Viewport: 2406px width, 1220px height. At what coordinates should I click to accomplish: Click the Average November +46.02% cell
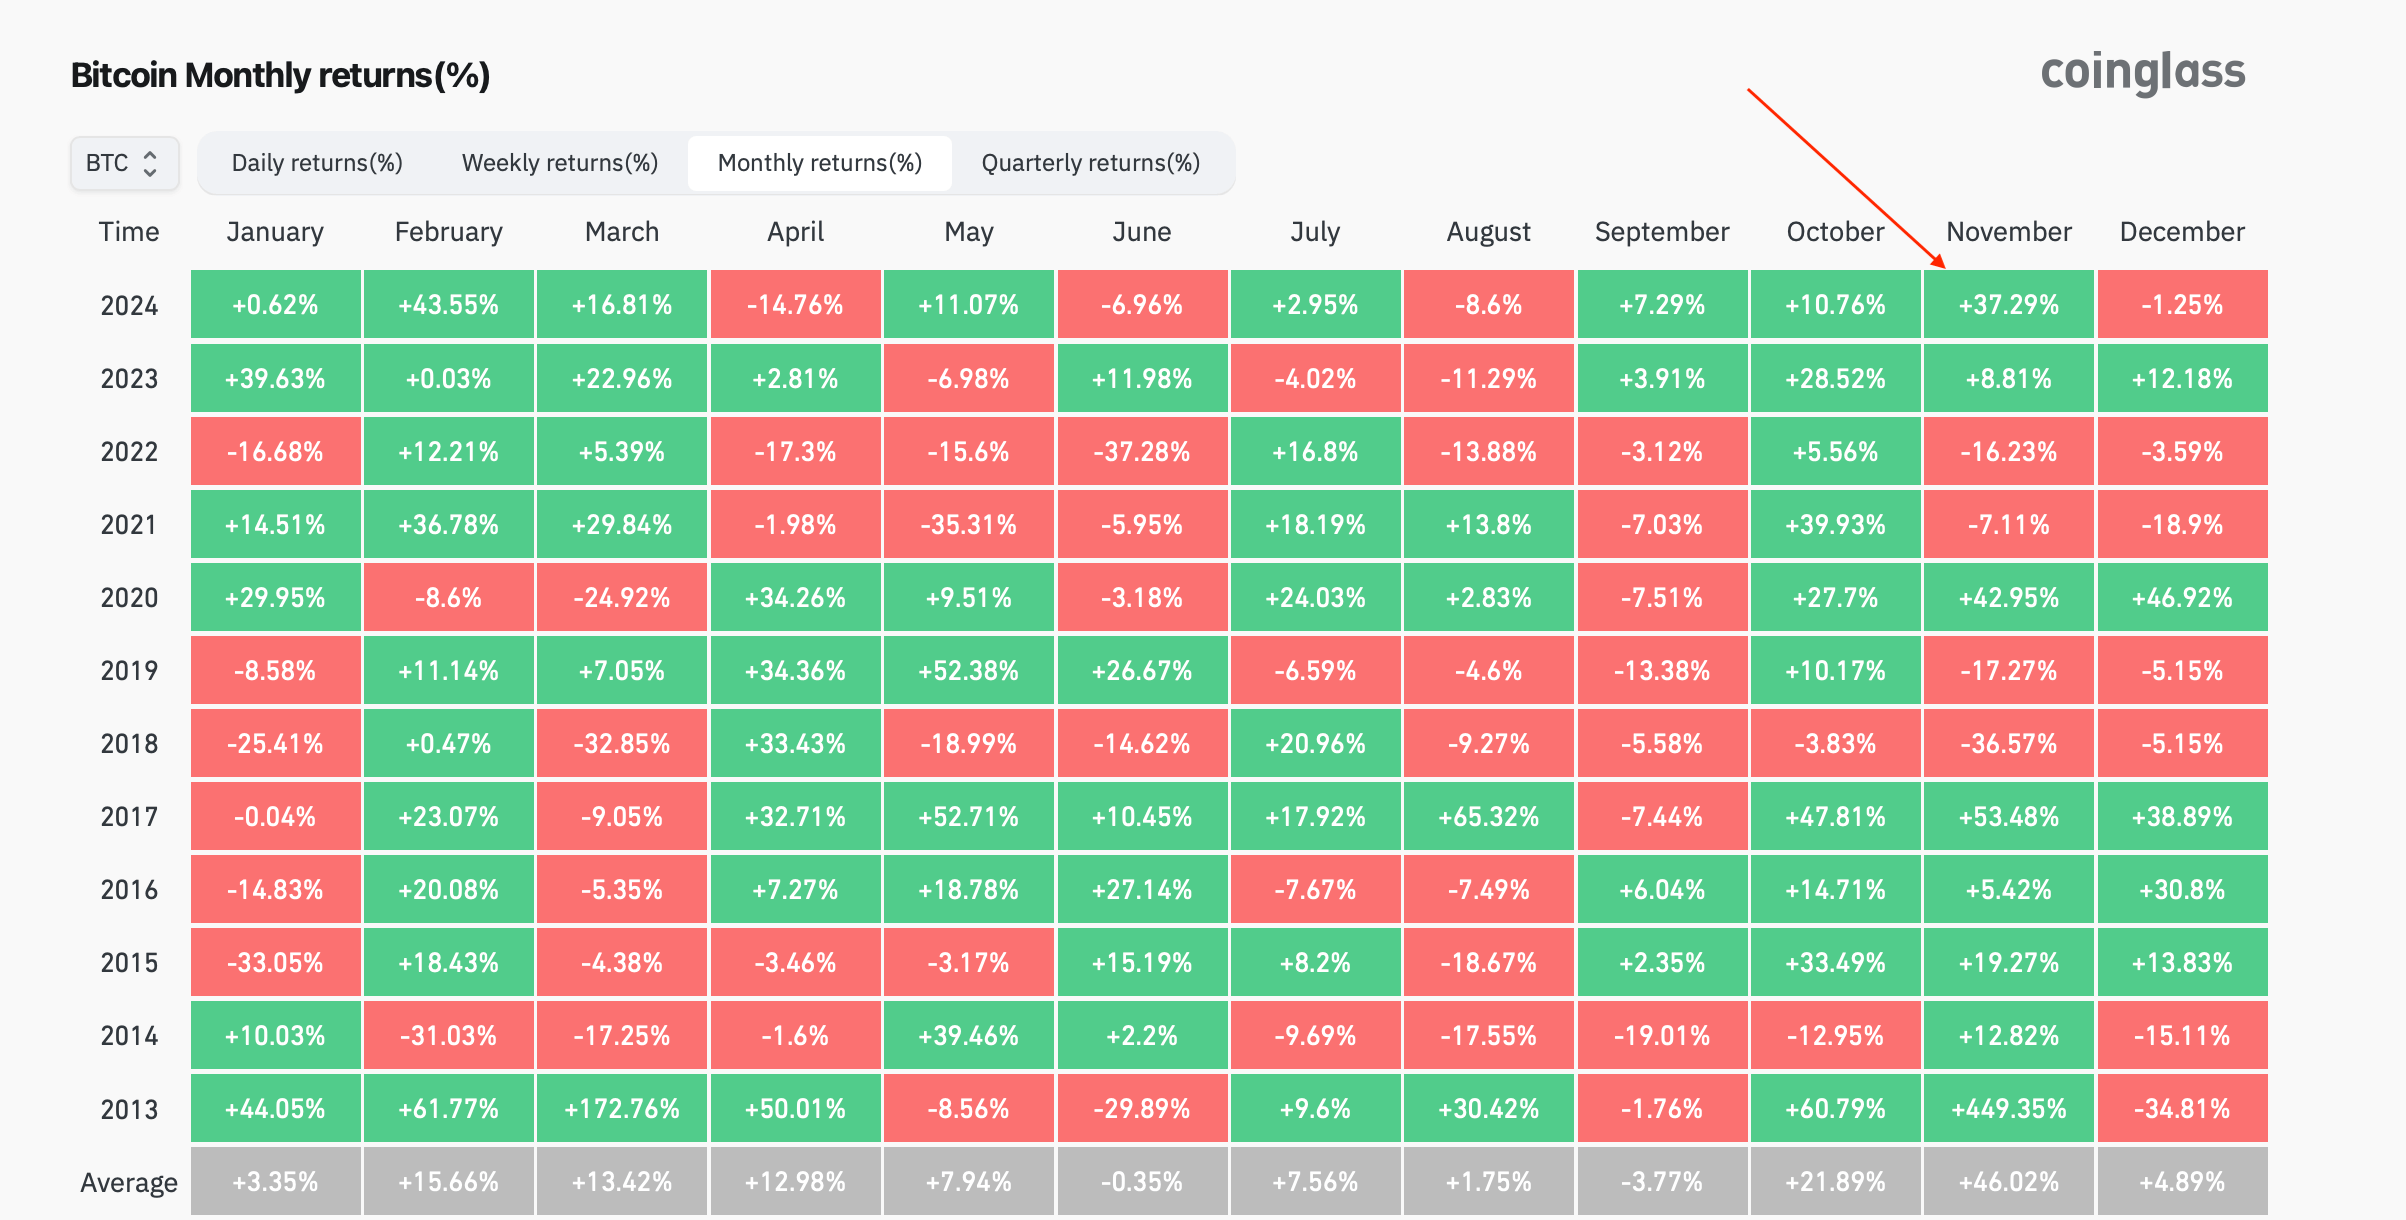pos(2009,1181)
